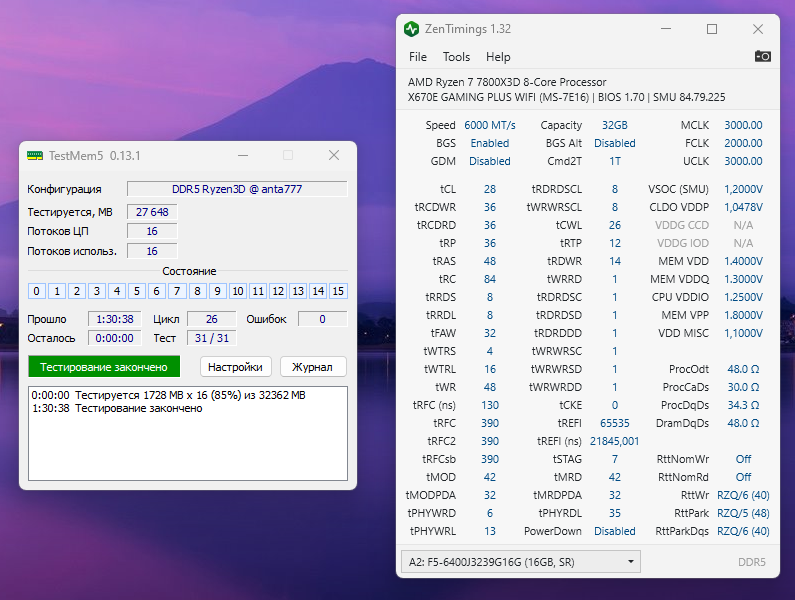Select thread status box 4
The height and width of the screenshot is (600, 795).
117,291
